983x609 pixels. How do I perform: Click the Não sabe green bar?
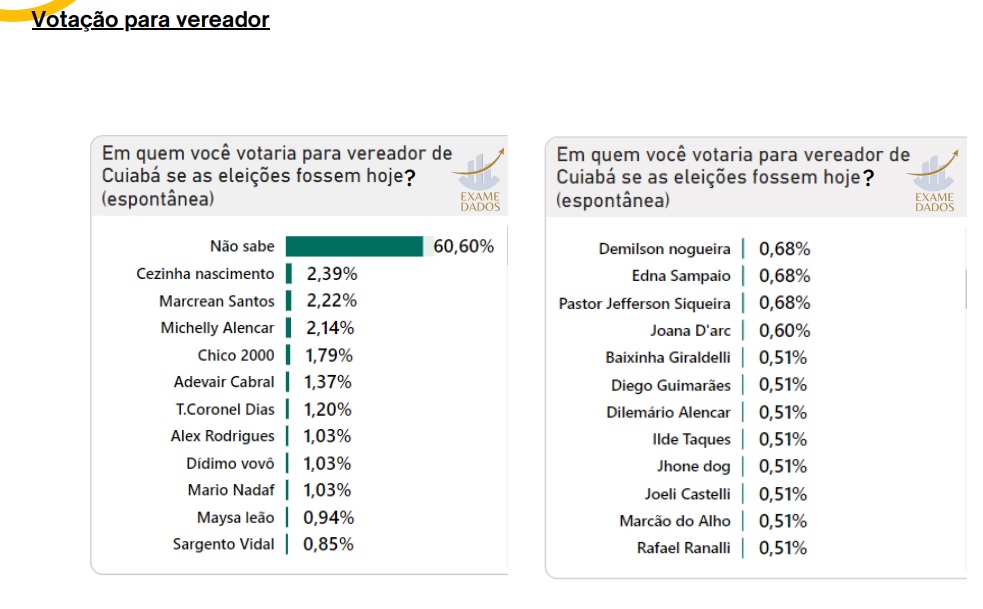tap(354, 246)
